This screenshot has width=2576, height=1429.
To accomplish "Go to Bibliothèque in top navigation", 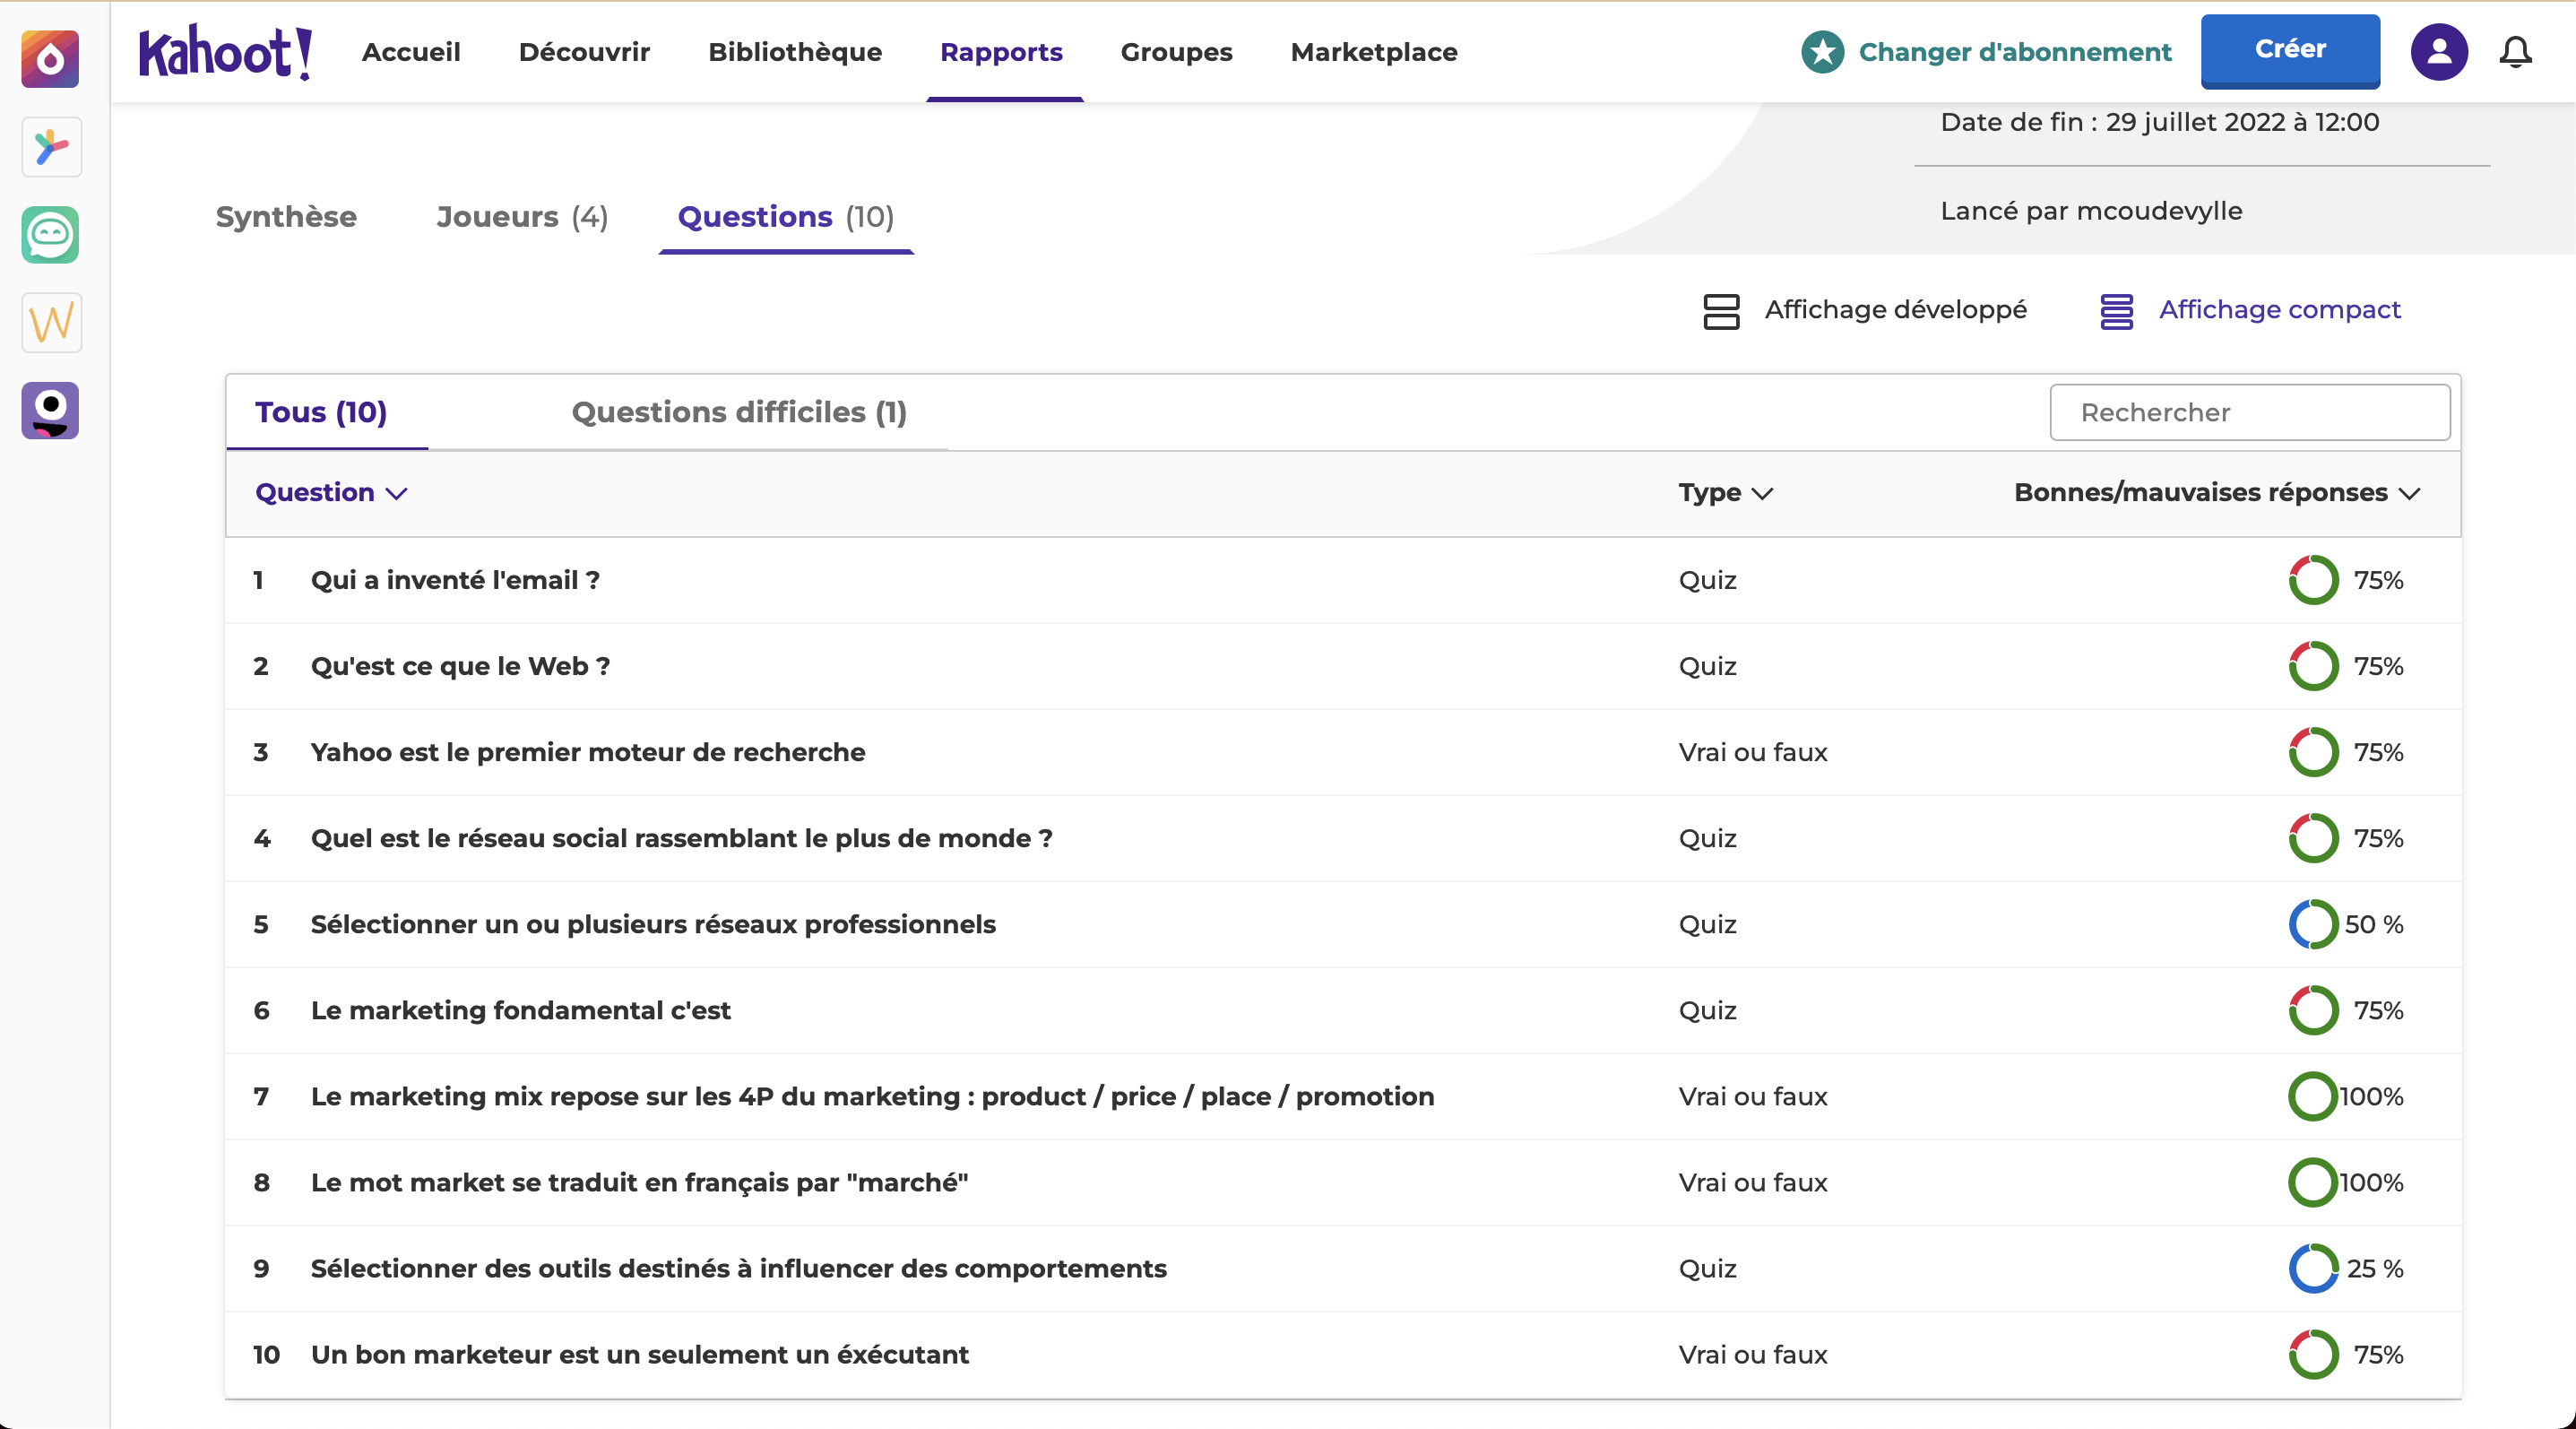I will (795, 52).
